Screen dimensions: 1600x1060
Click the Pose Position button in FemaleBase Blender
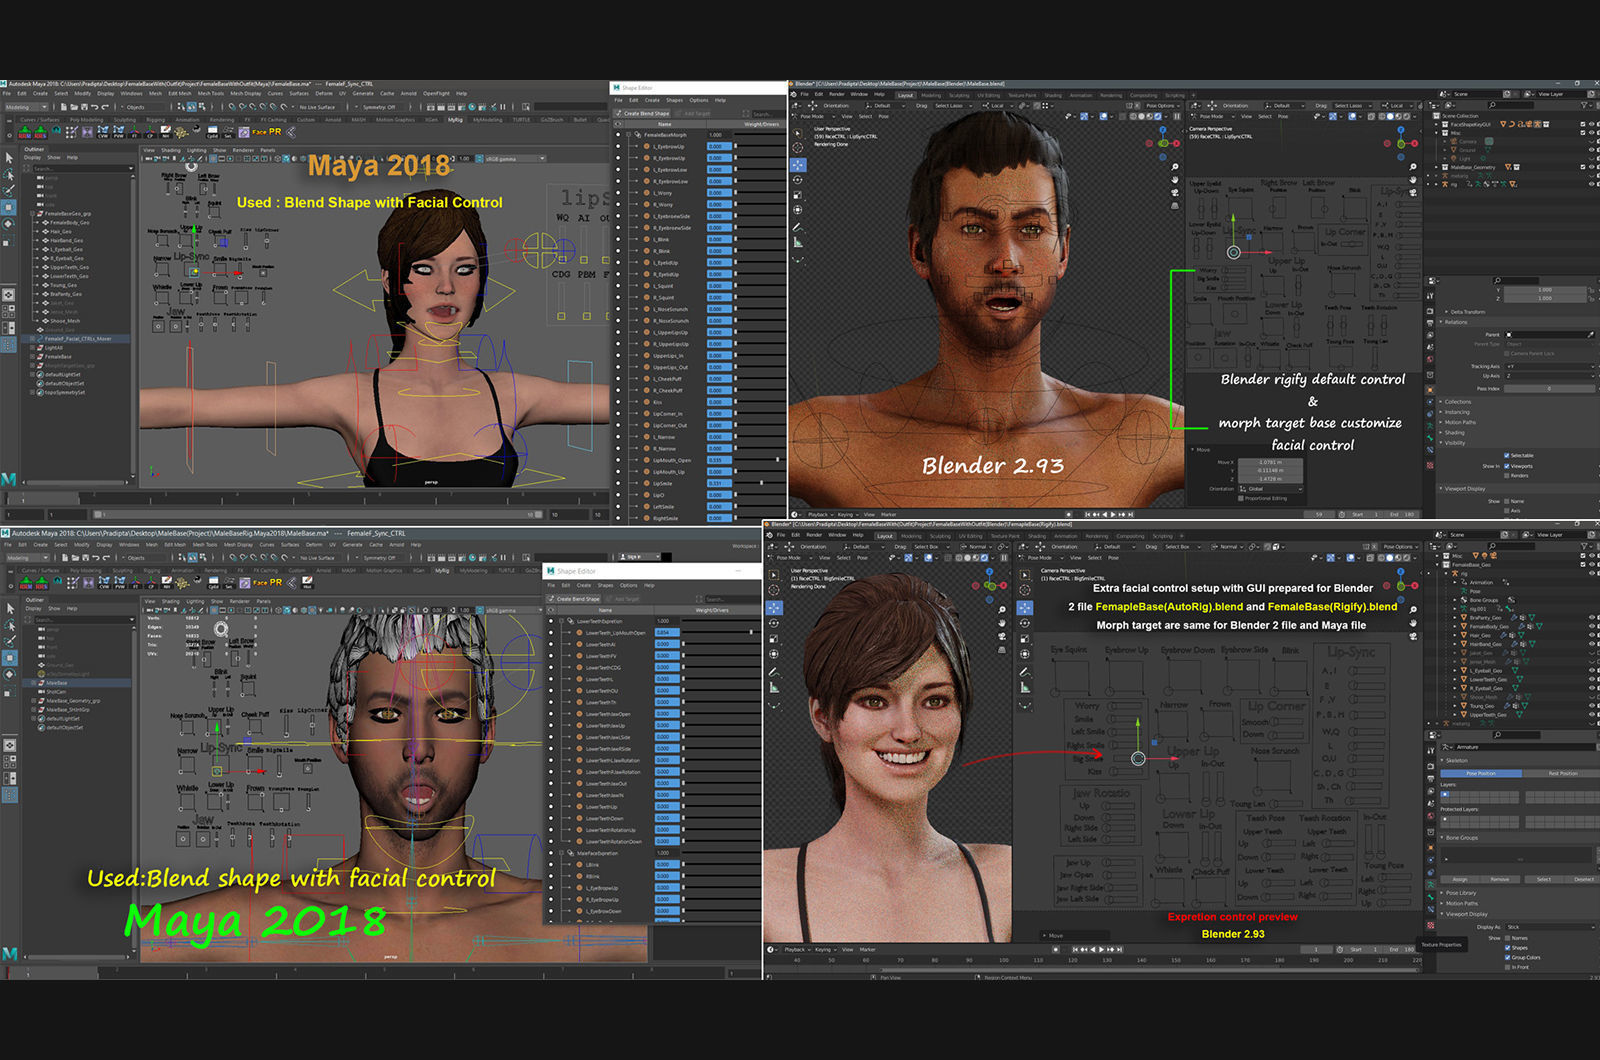coord(1481,773)
